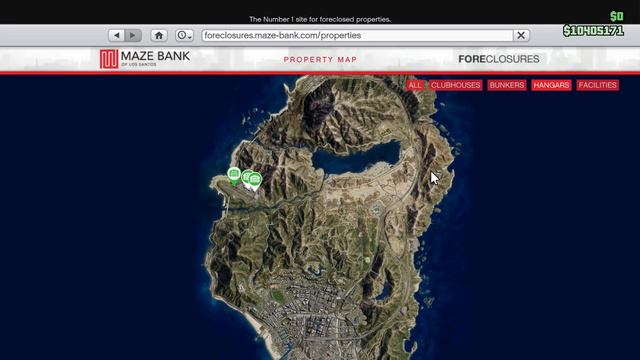Click the foreclosures.maze-bank.com address bar

pyautogui.click(x=357, y=36)
